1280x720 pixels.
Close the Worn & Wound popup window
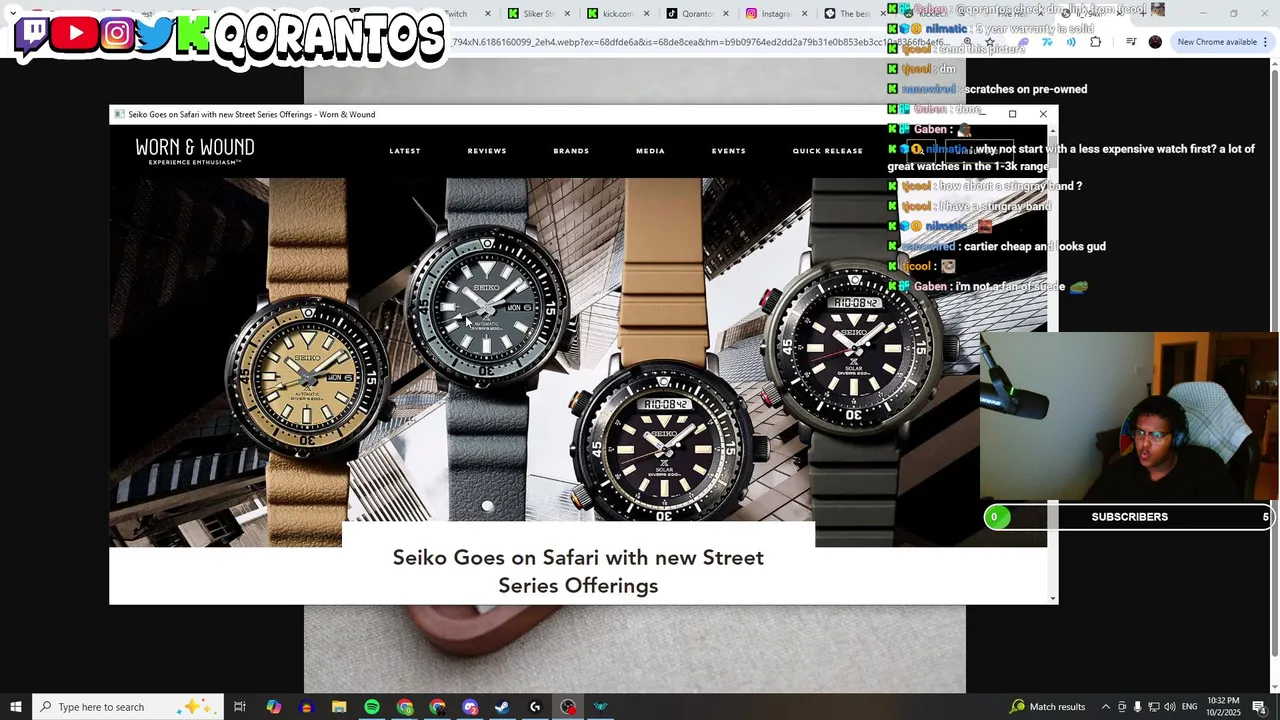point(1043,114)
